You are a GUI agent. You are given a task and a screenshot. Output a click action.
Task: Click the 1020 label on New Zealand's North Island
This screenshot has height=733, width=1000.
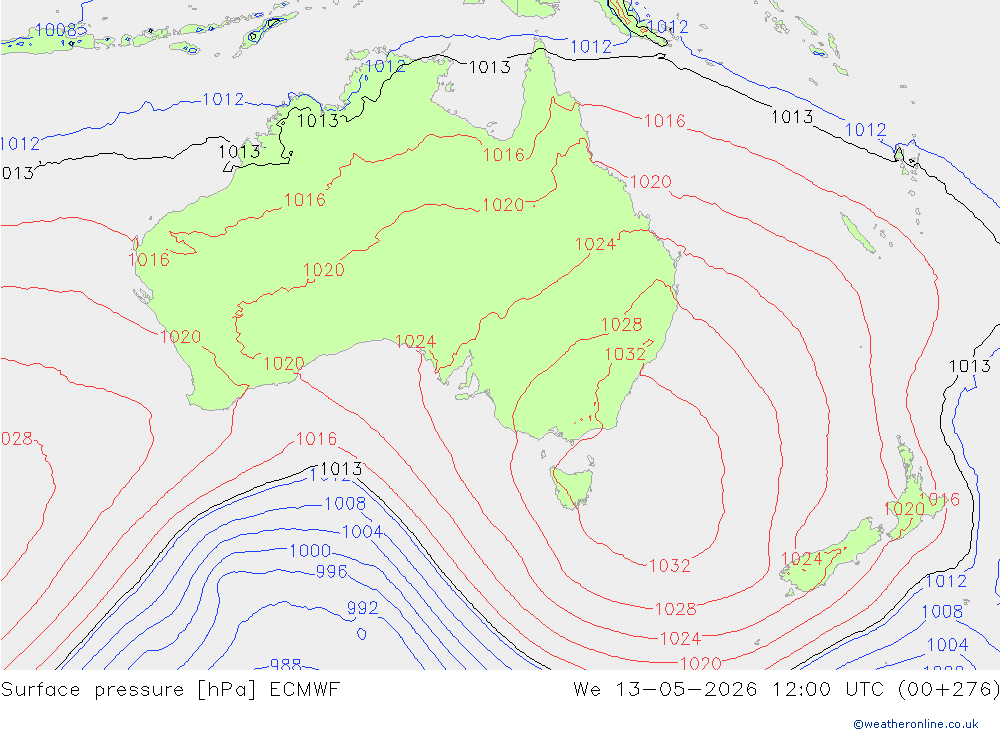904,509
